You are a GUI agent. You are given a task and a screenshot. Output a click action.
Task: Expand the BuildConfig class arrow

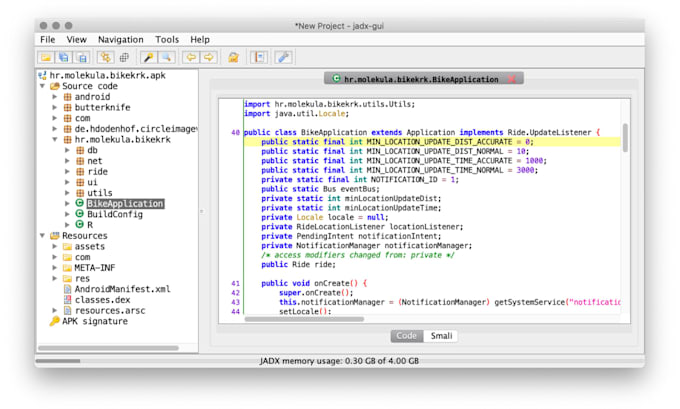(68, 214)
